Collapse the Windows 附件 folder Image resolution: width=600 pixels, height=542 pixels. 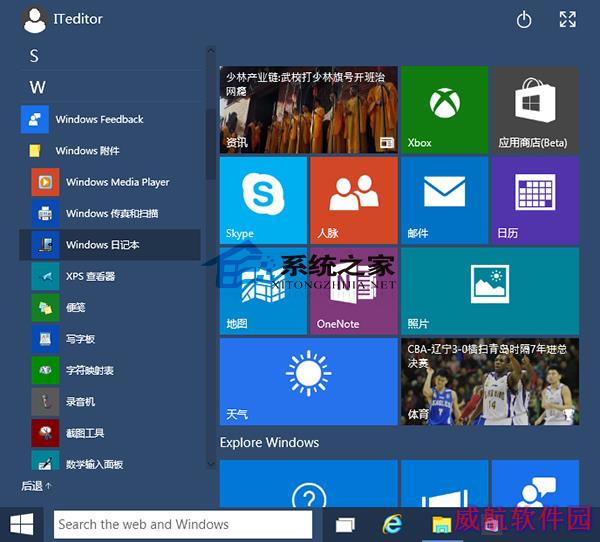(x=35, y=150)
